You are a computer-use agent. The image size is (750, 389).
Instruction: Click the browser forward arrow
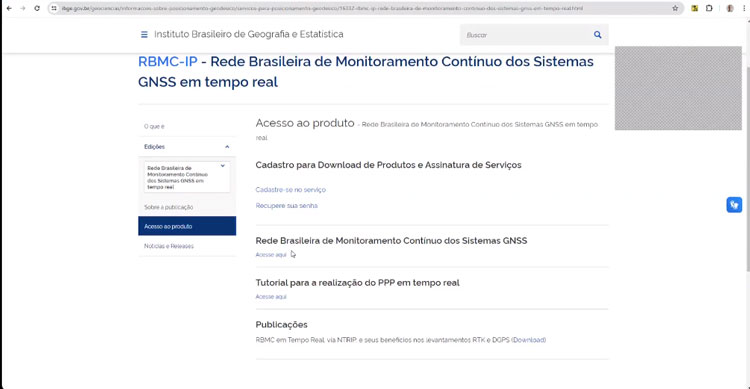(x=22, y=8)
